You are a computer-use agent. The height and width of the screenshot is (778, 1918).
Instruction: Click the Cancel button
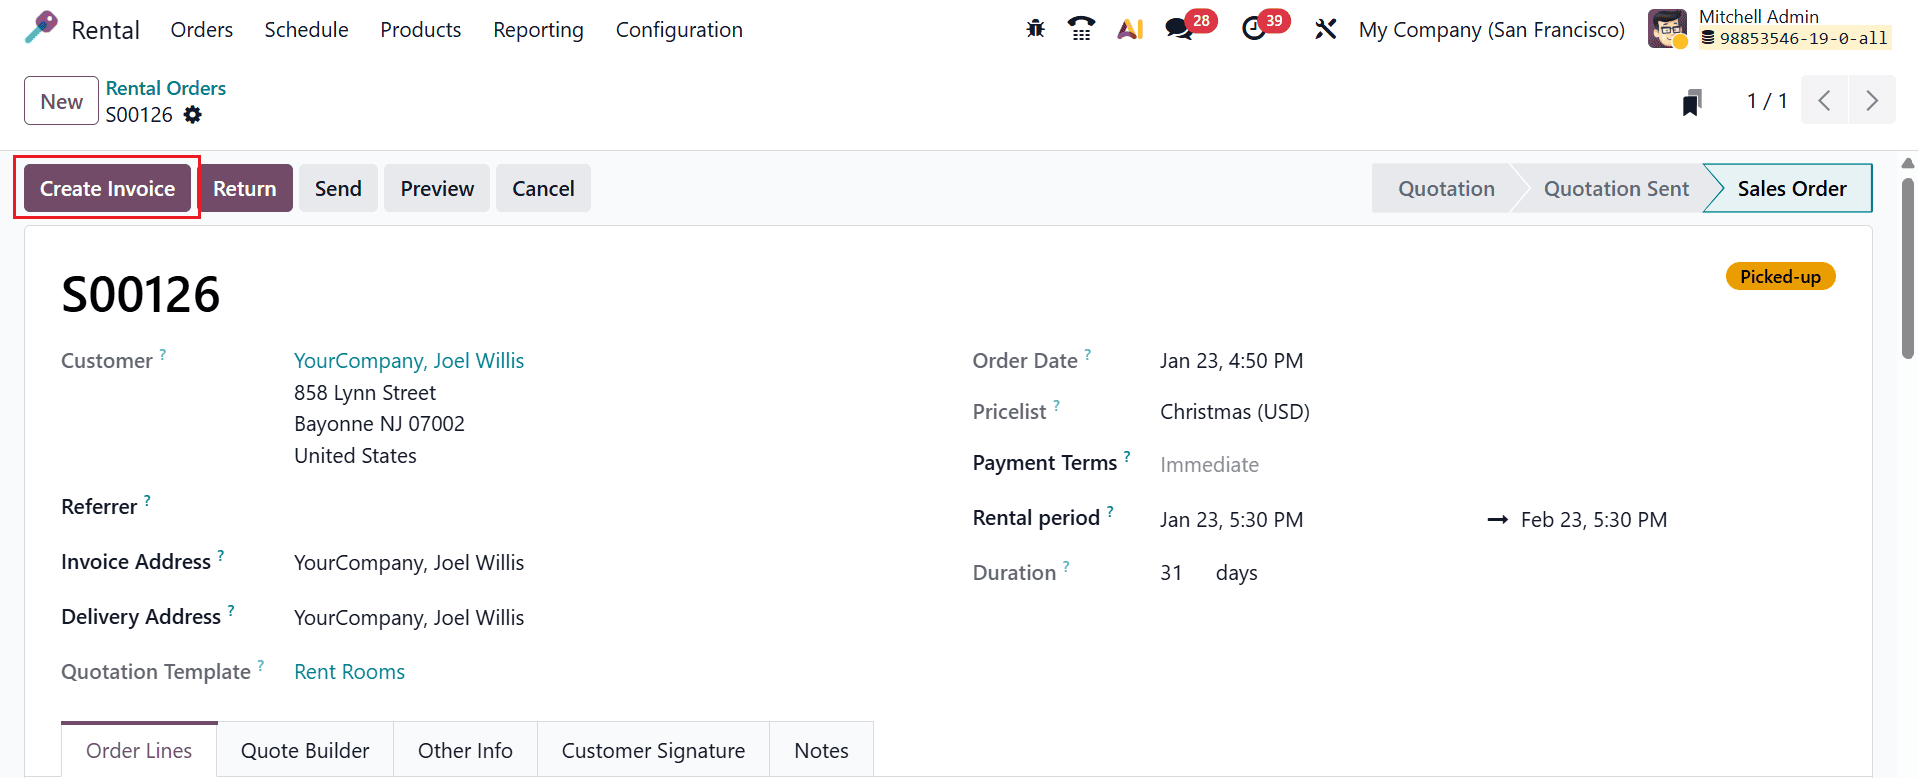click(543, 188)
